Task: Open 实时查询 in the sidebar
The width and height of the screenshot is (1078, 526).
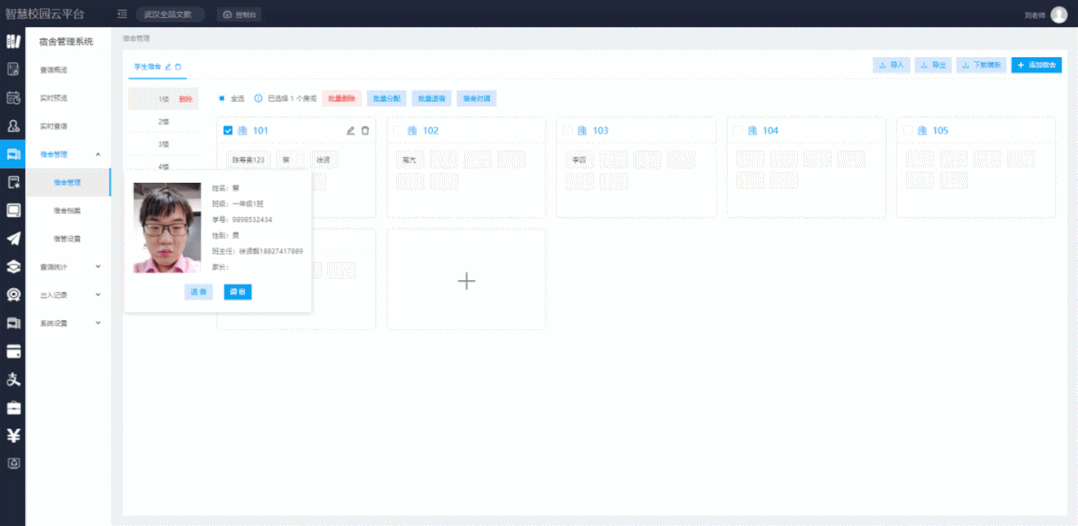Action: point(53,127)
